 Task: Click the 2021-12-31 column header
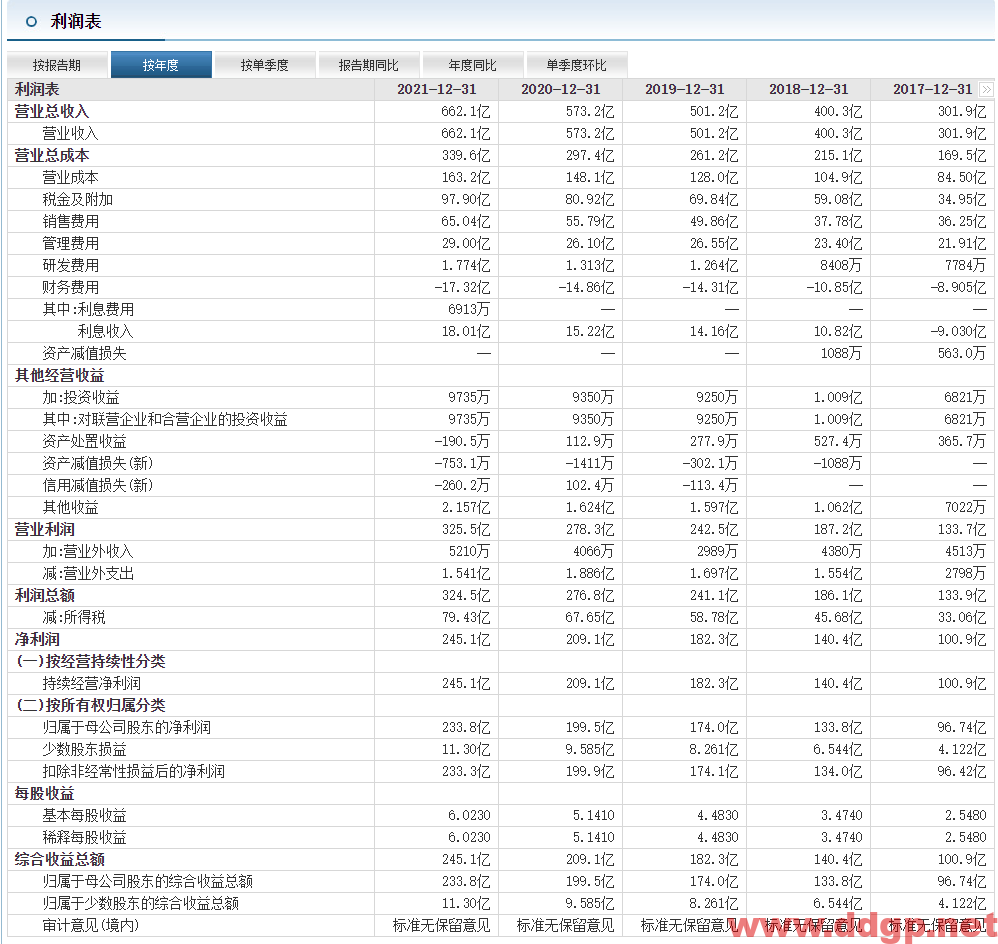tap(437, 89)
